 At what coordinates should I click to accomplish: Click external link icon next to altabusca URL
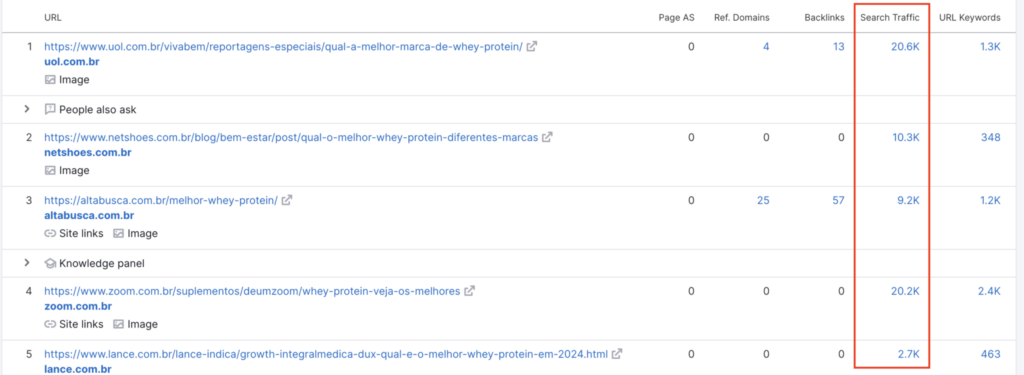287,200
